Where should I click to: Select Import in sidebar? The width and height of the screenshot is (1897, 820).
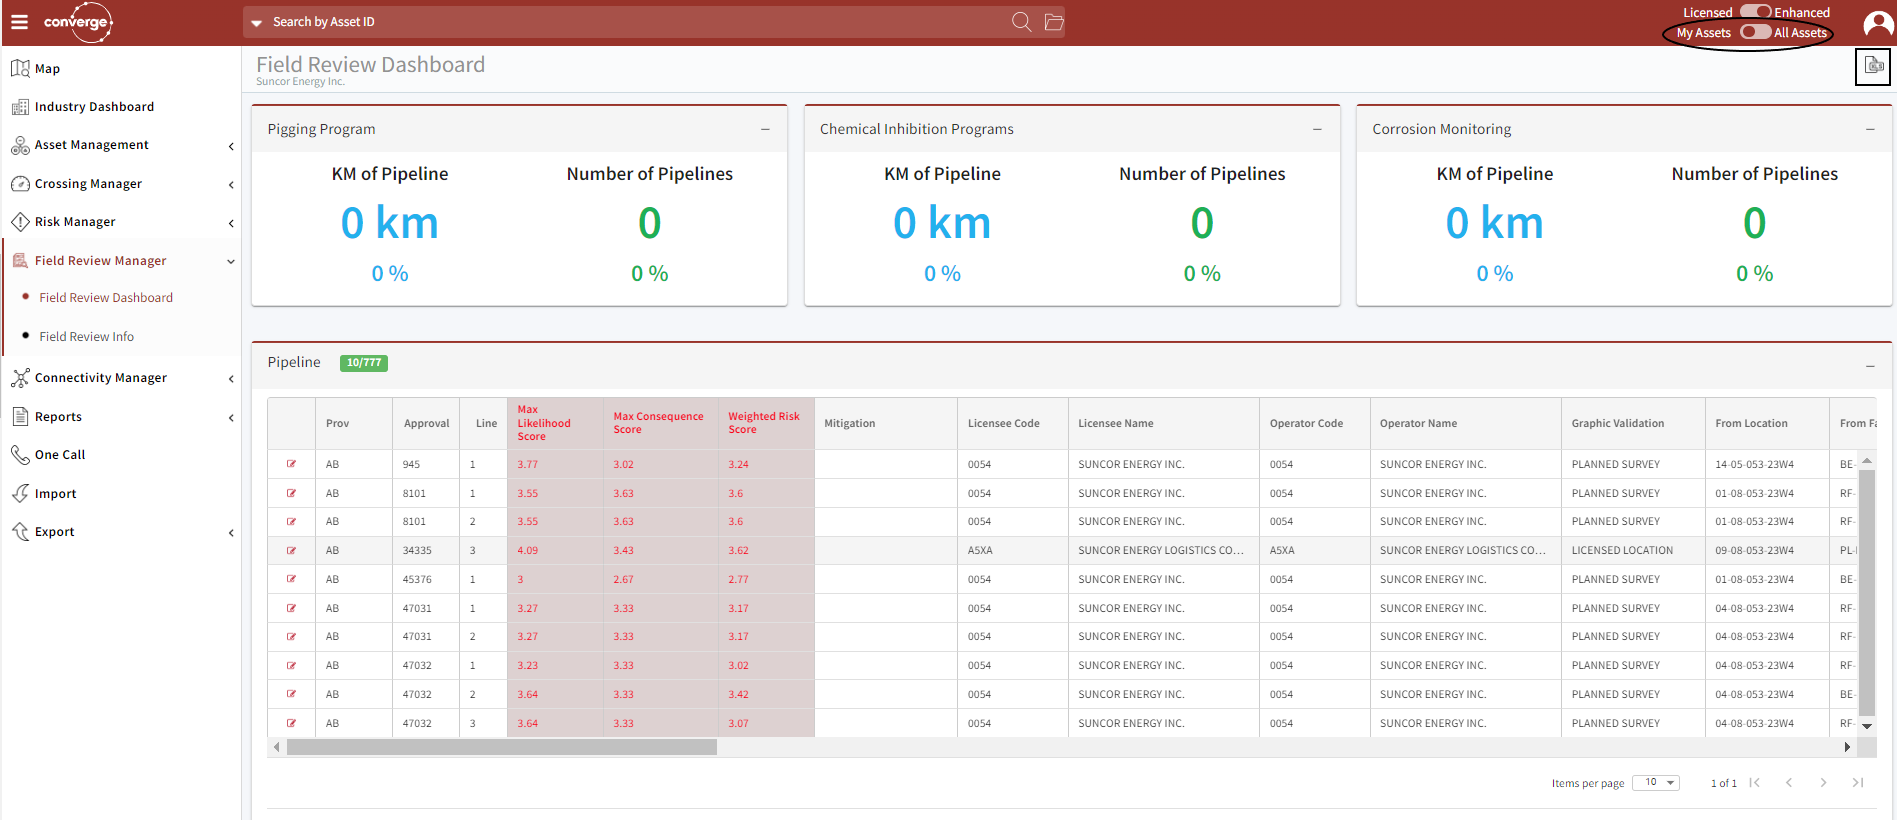pos(55,494)
